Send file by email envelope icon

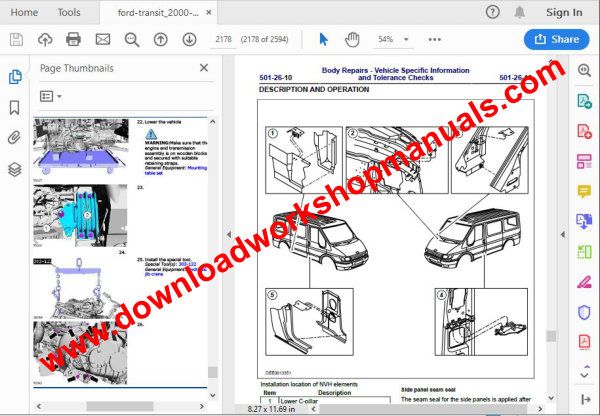coord(103,39)
